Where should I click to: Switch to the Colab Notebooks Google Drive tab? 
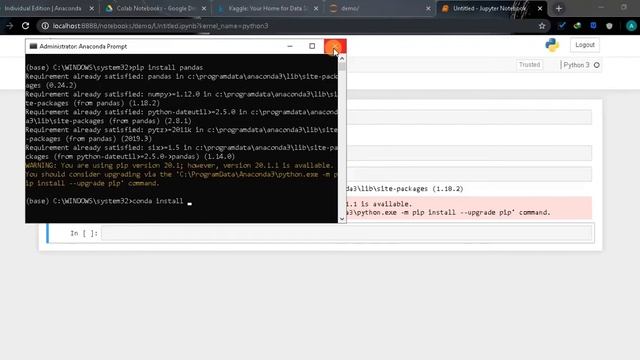155,8
